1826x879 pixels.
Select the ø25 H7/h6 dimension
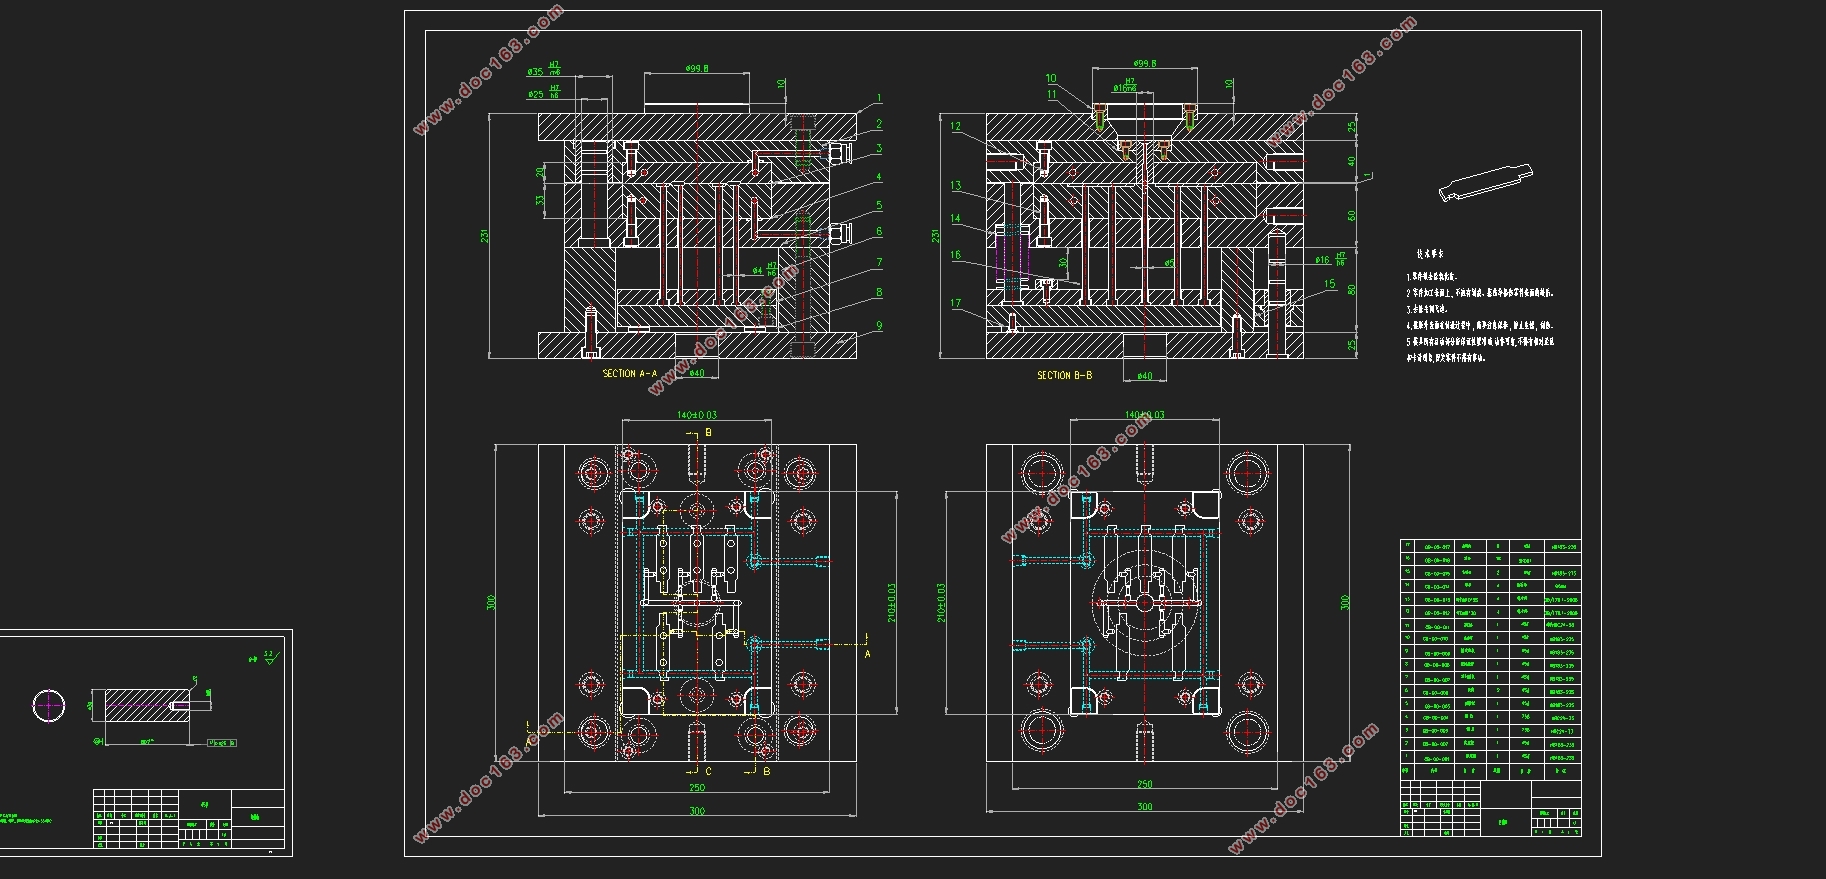point(544,93)
